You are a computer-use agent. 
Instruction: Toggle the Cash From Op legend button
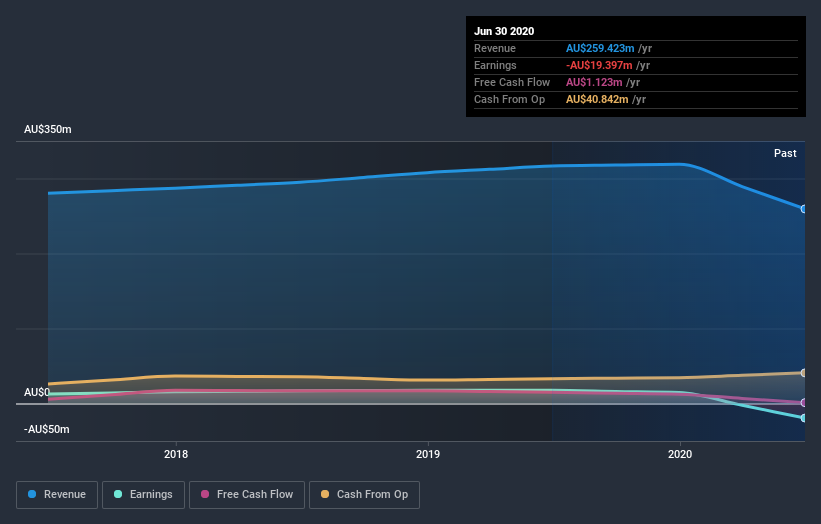(x=364, y=495)
